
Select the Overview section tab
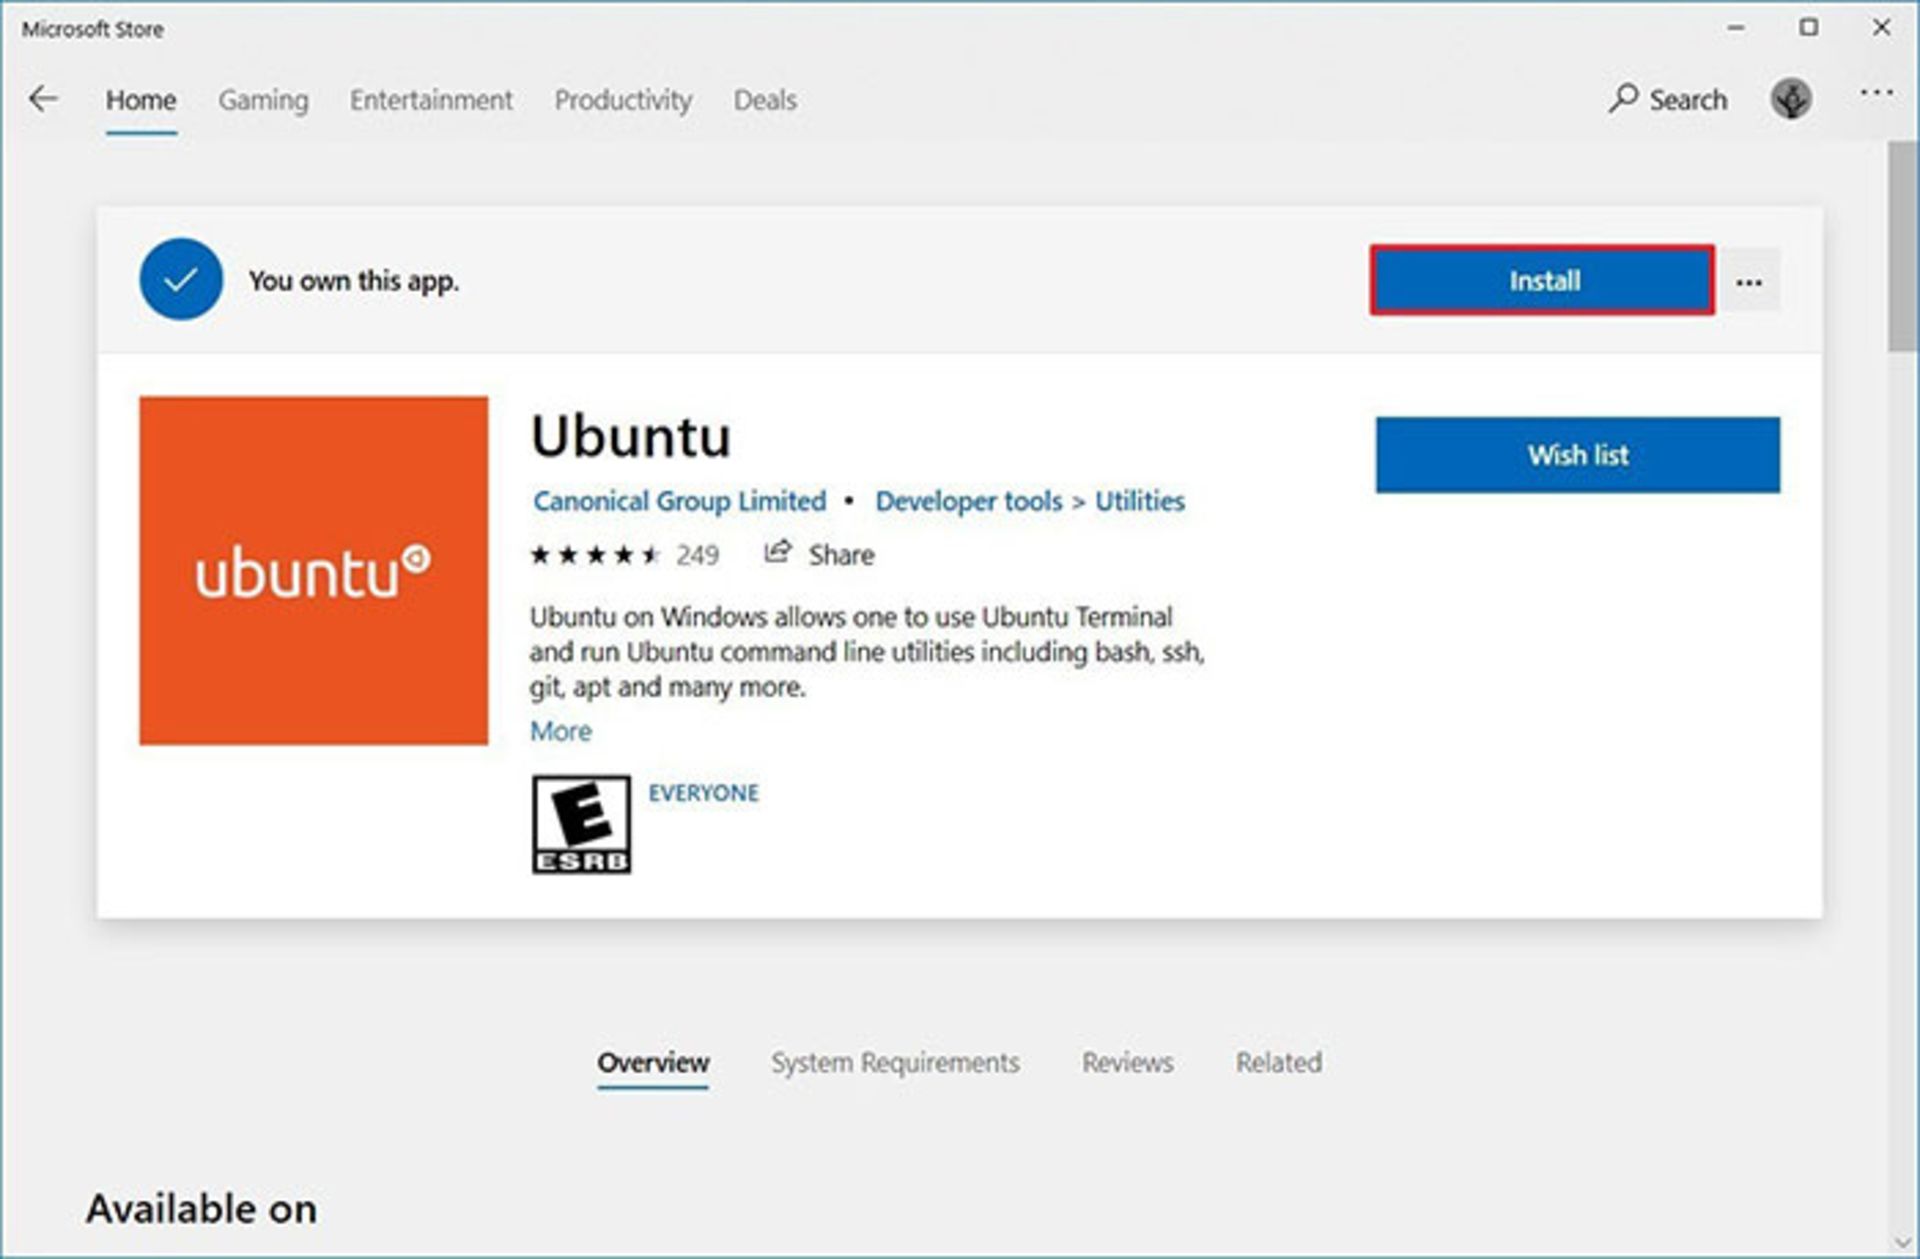tap(653, 1062)
